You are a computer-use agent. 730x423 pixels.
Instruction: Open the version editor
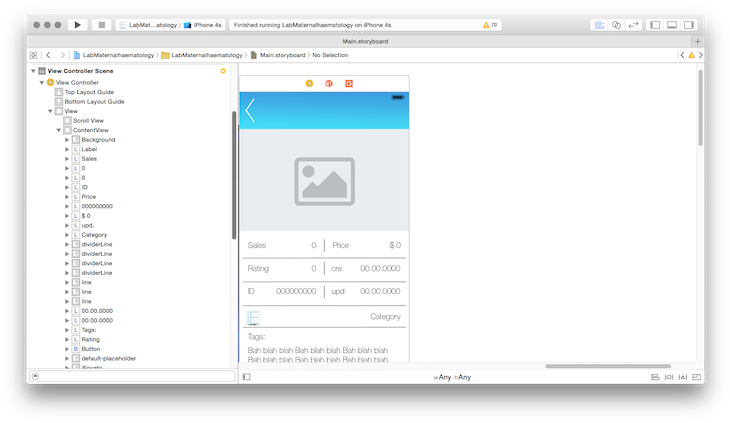(633, 25)
